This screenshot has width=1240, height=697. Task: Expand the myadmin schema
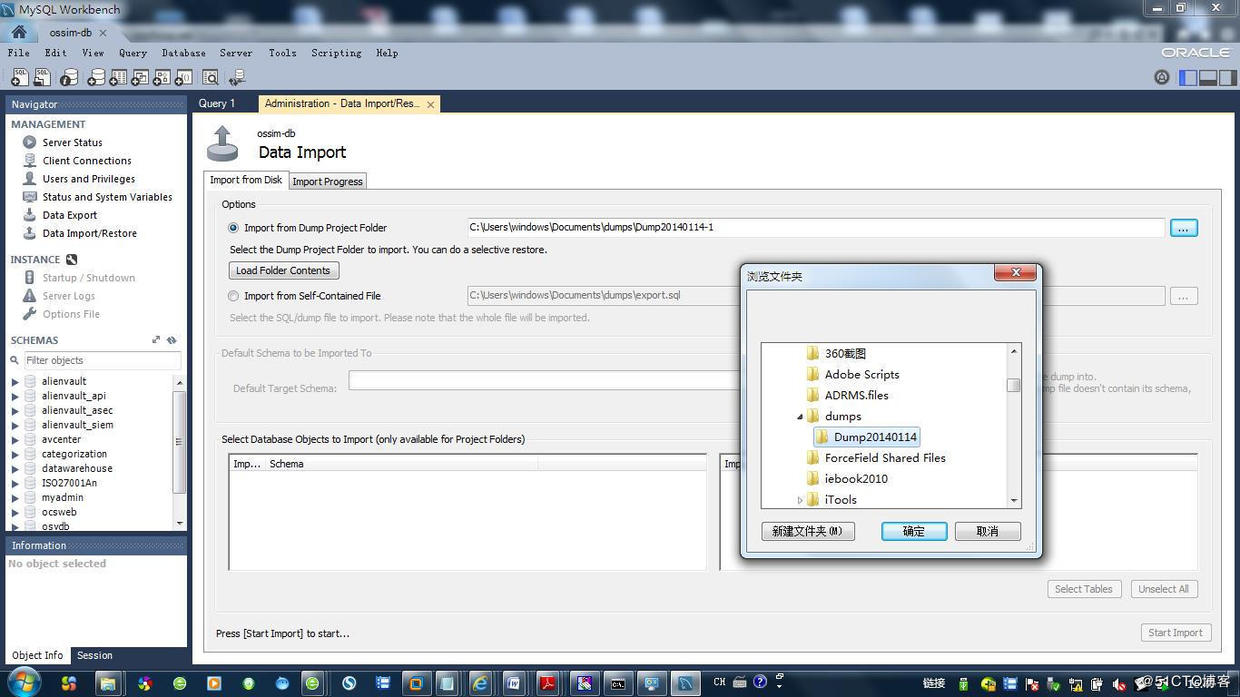(15, 497)
